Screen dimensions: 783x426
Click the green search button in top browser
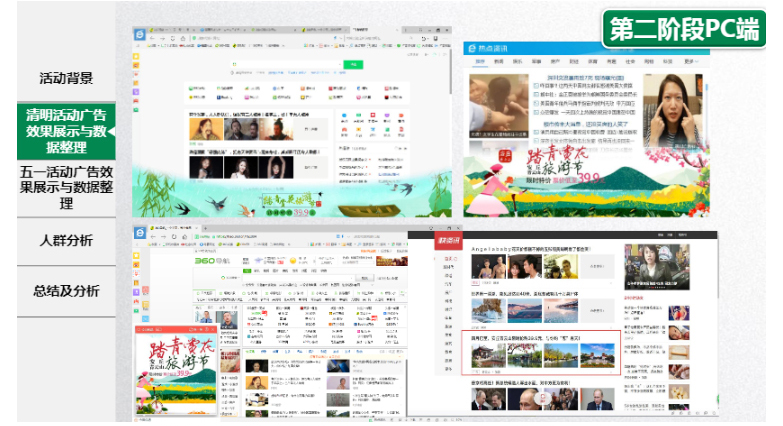coord(353,64)
